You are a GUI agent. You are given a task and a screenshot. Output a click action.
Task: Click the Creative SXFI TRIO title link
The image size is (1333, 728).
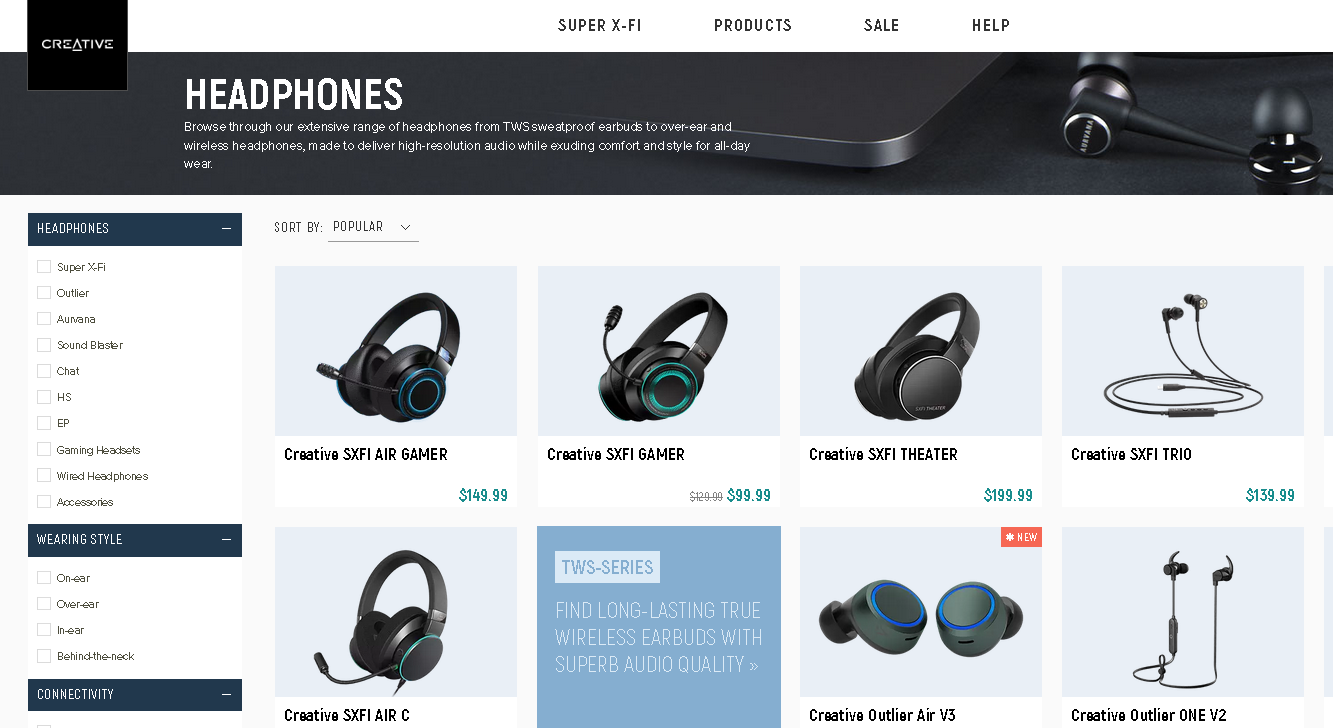pos(1131,454)
